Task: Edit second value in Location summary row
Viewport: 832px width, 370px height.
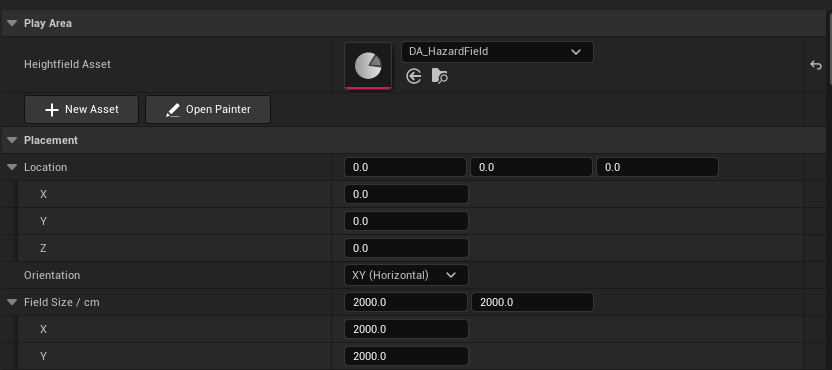Action: [x=531, y=167]
